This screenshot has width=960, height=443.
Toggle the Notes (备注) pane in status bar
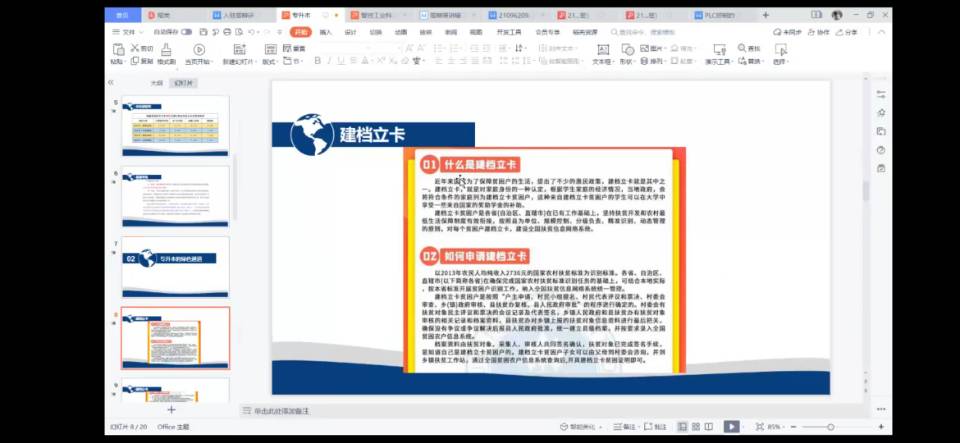point(627,427)
